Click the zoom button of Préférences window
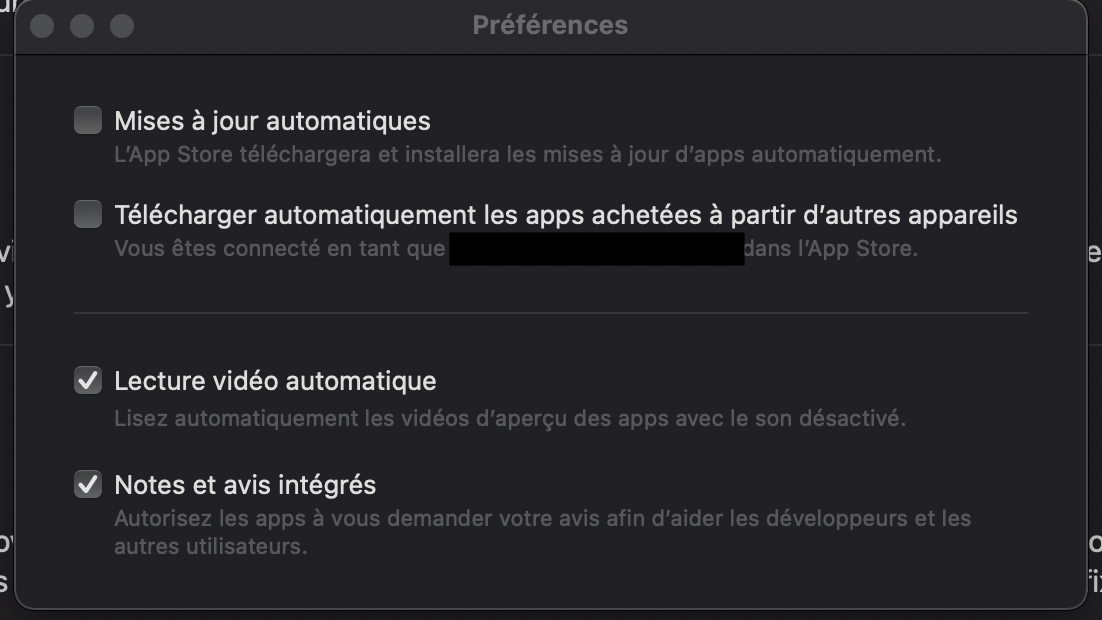 [x=122, y=26]
